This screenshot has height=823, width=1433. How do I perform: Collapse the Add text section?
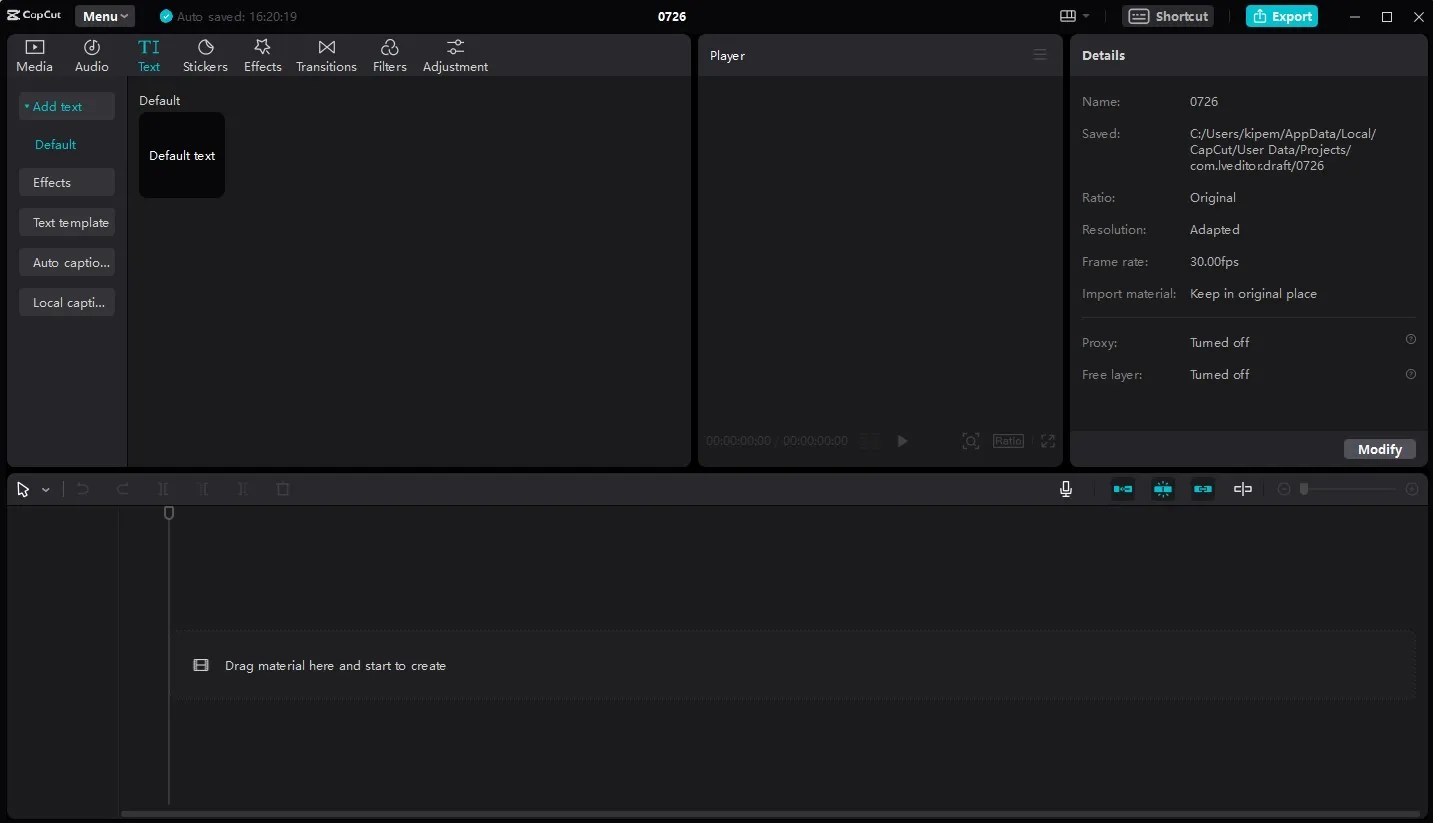[66, 106]
